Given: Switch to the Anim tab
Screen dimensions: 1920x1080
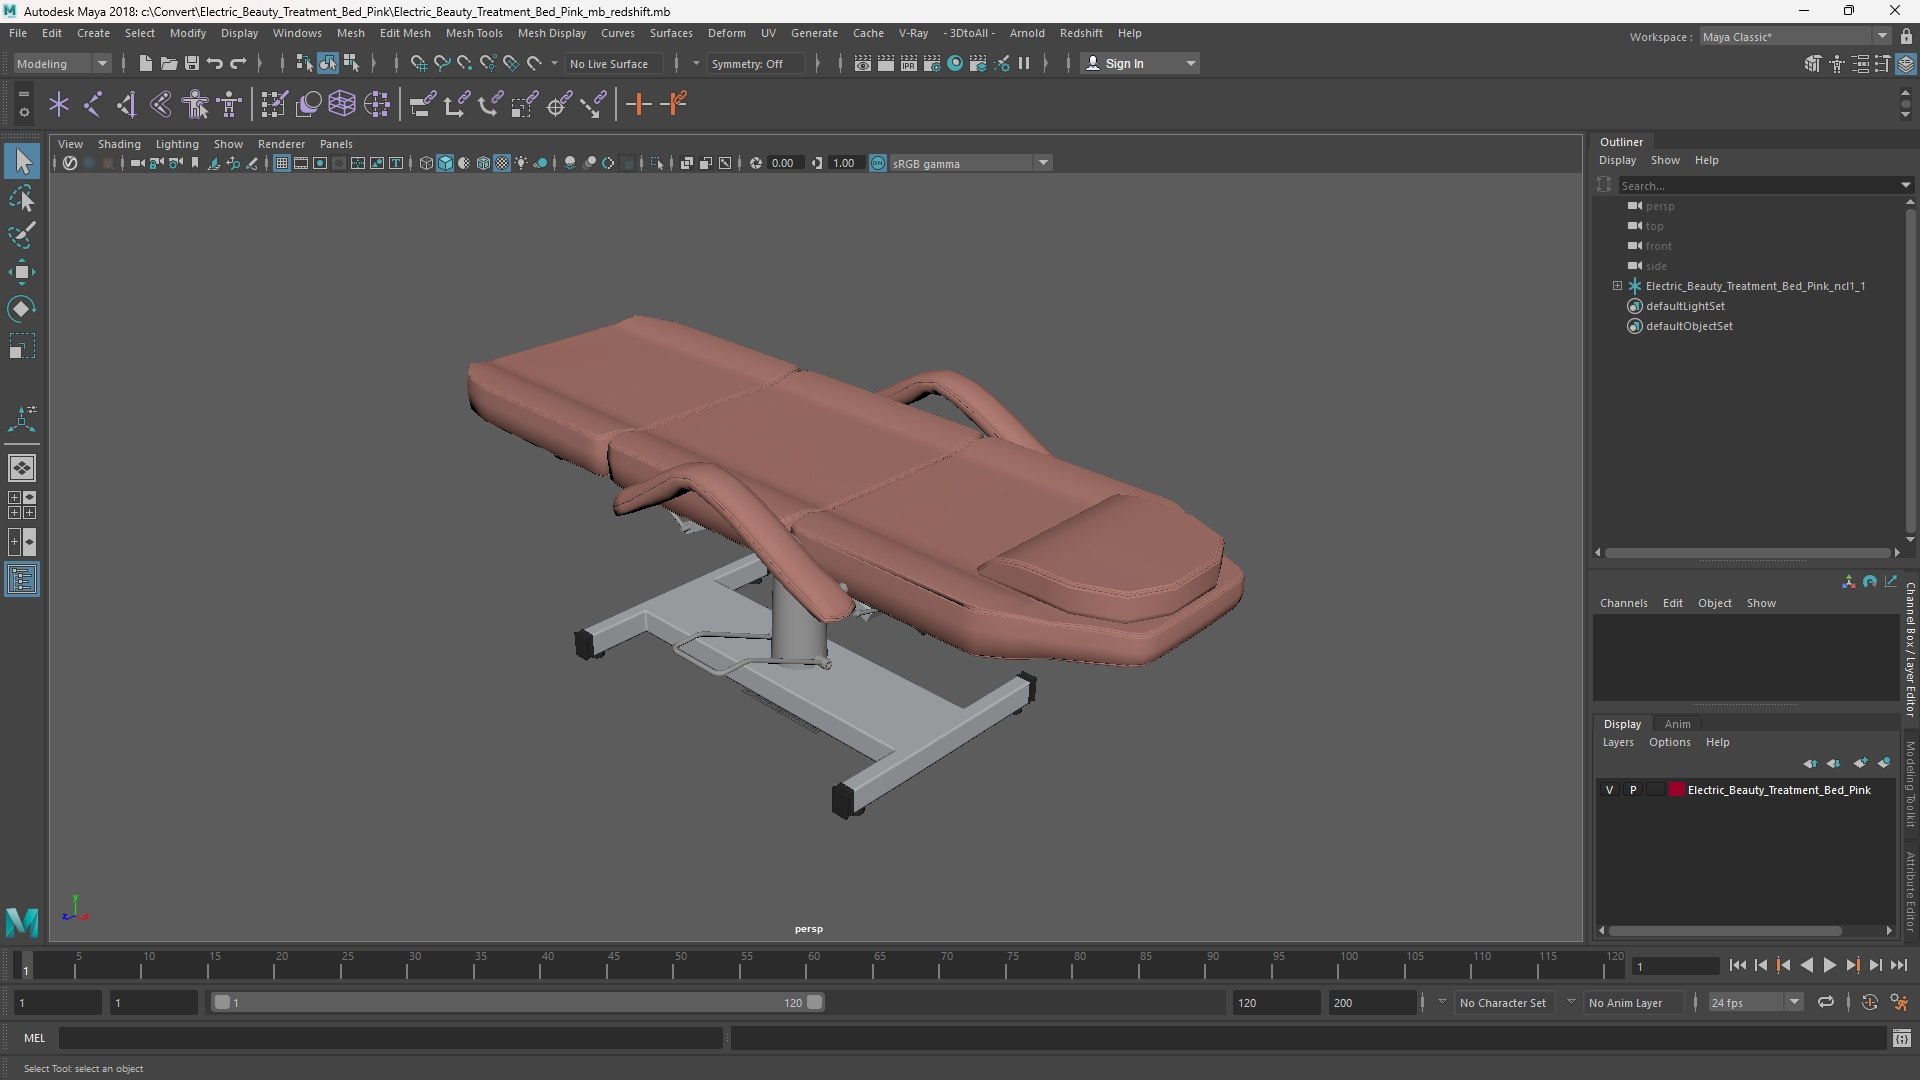Looking at the screenshot, I should coord(1677,724).
